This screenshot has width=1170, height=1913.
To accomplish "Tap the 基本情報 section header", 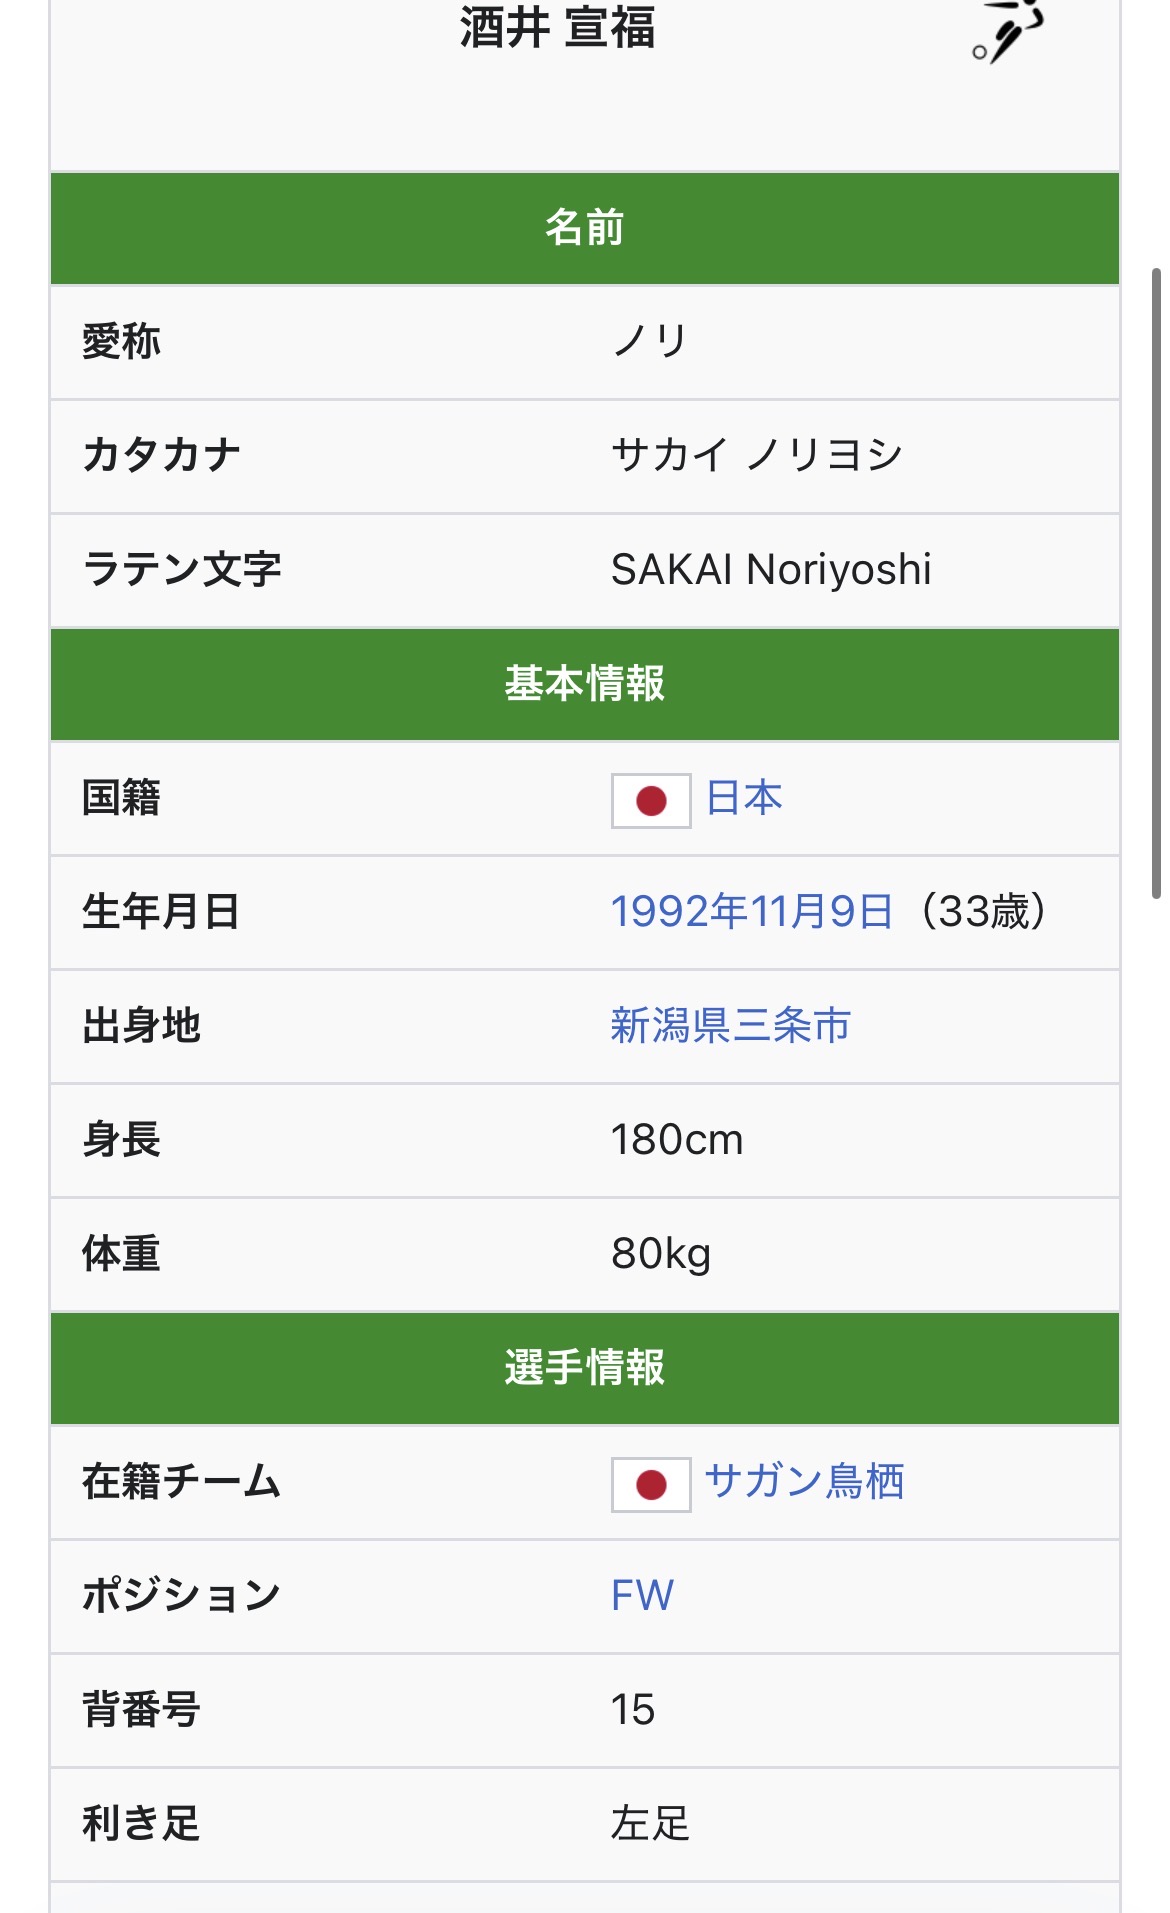I will [584, 684].
